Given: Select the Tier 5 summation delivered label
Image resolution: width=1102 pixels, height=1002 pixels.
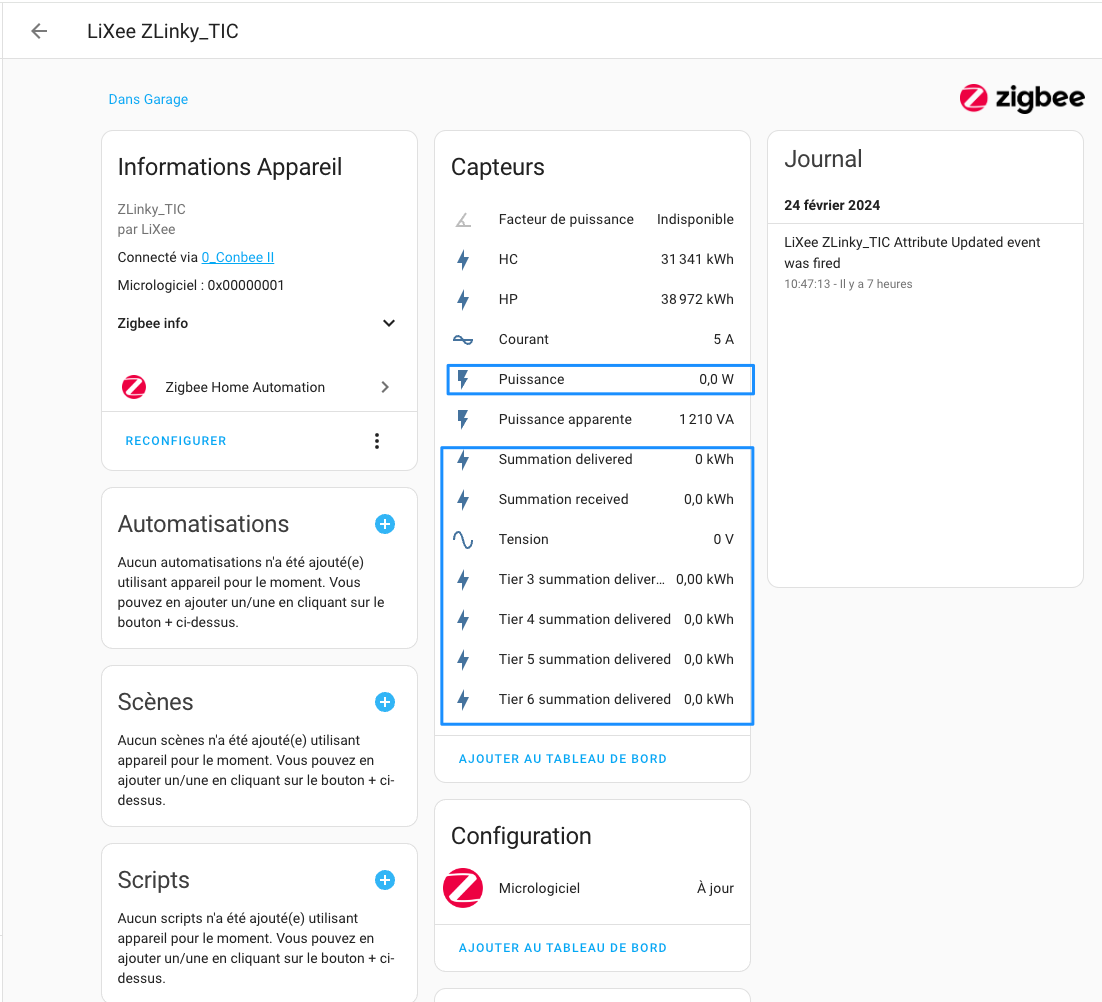Looking at the screenshot, I should pyautogui.click(x=585, y=660).
